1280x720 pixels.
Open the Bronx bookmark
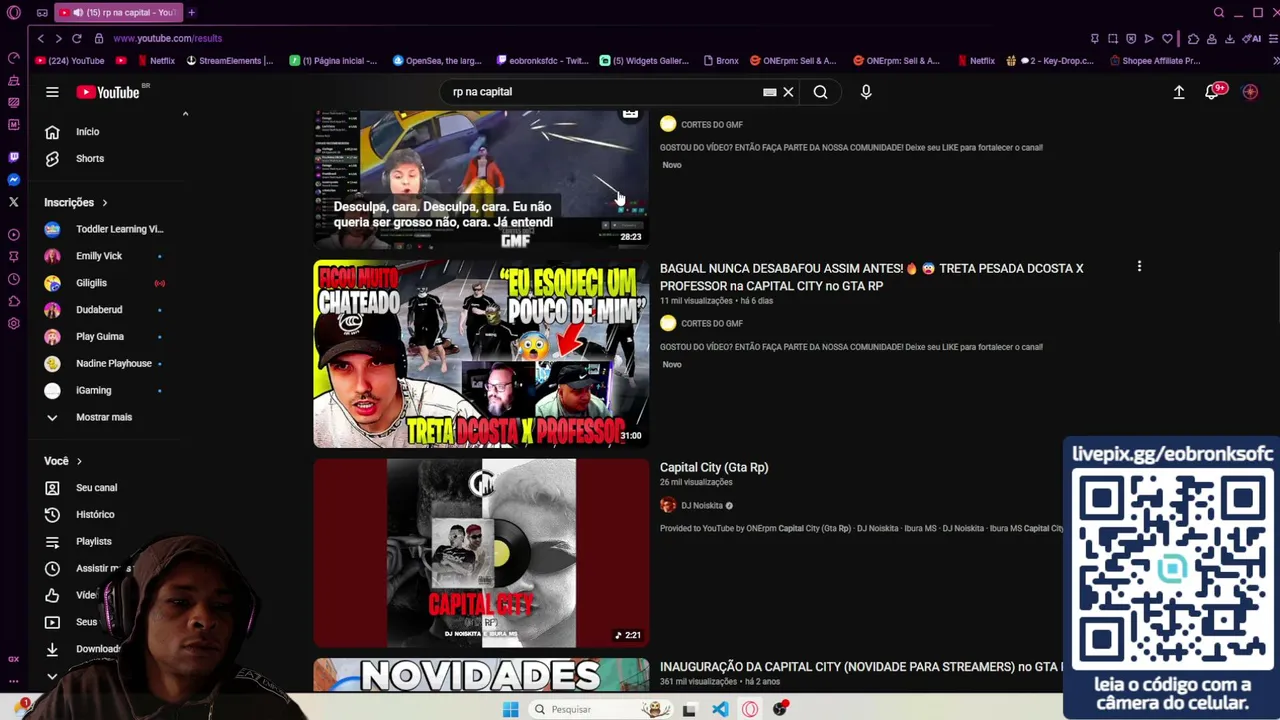pyautogui.click(x=721, y=61)
